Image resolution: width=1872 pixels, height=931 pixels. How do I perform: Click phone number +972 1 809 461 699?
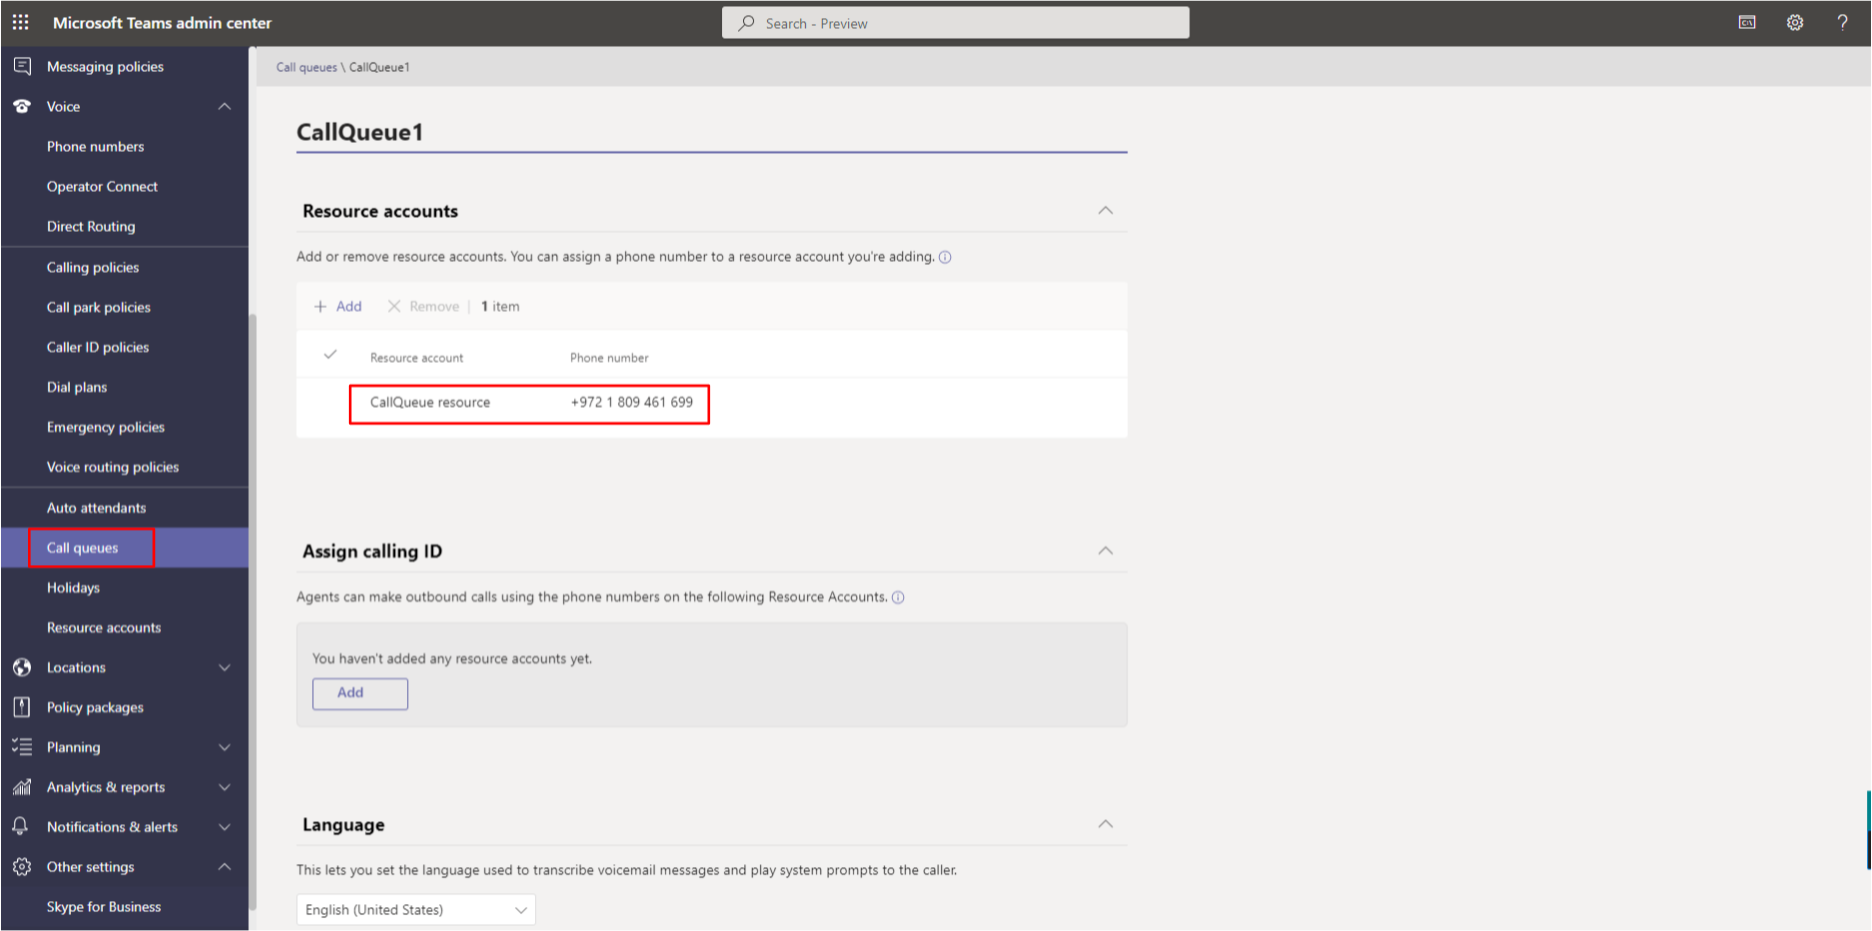point(632,402)
